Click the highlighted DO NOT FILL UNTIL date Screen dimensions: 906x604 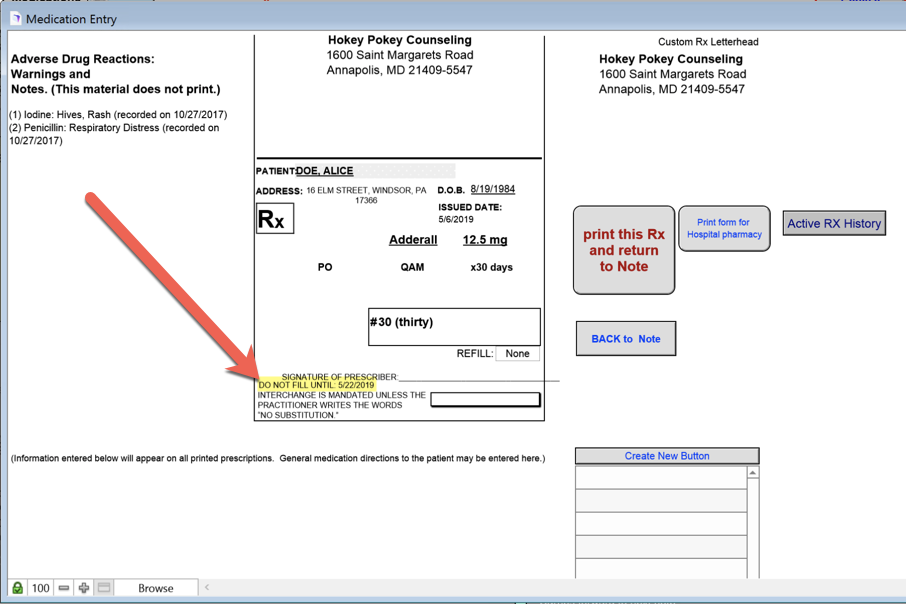[316, 385]
